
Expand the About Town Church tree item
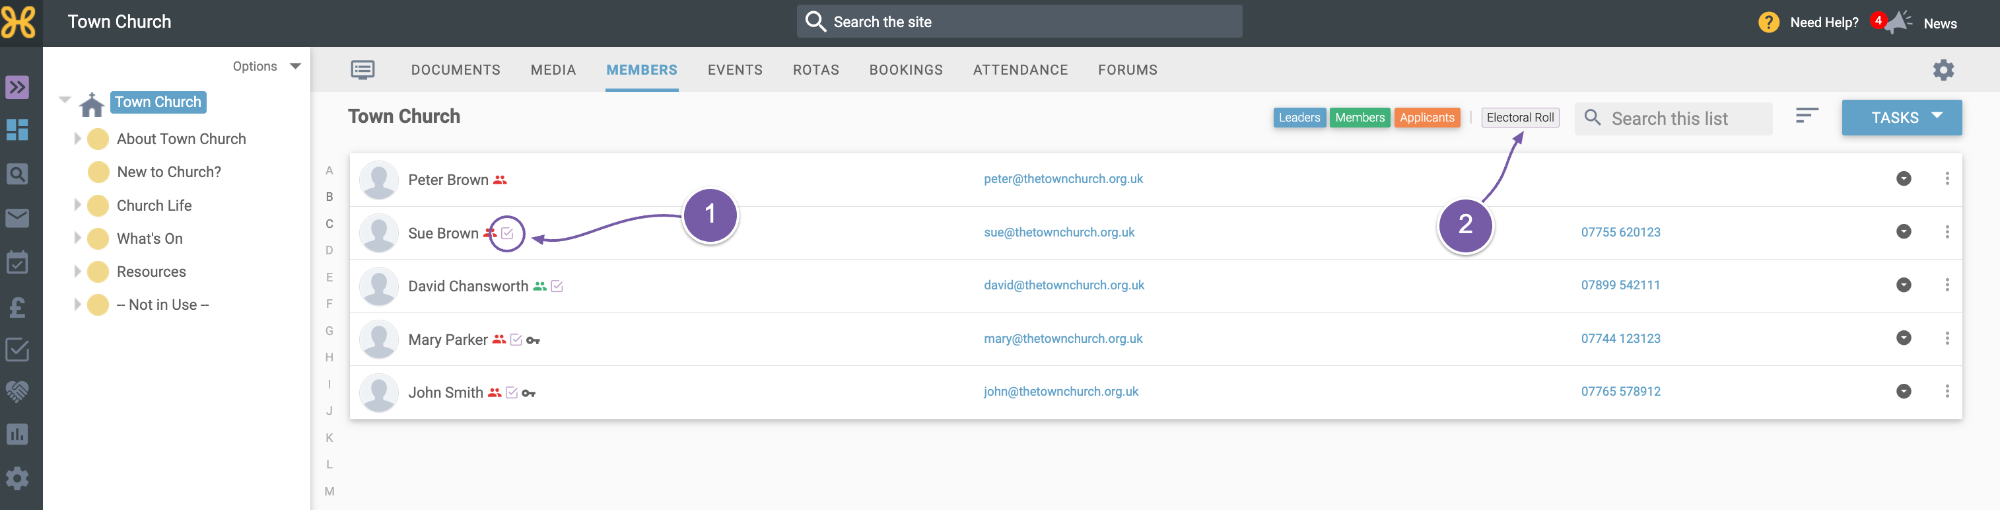click(x=77, y=139)
